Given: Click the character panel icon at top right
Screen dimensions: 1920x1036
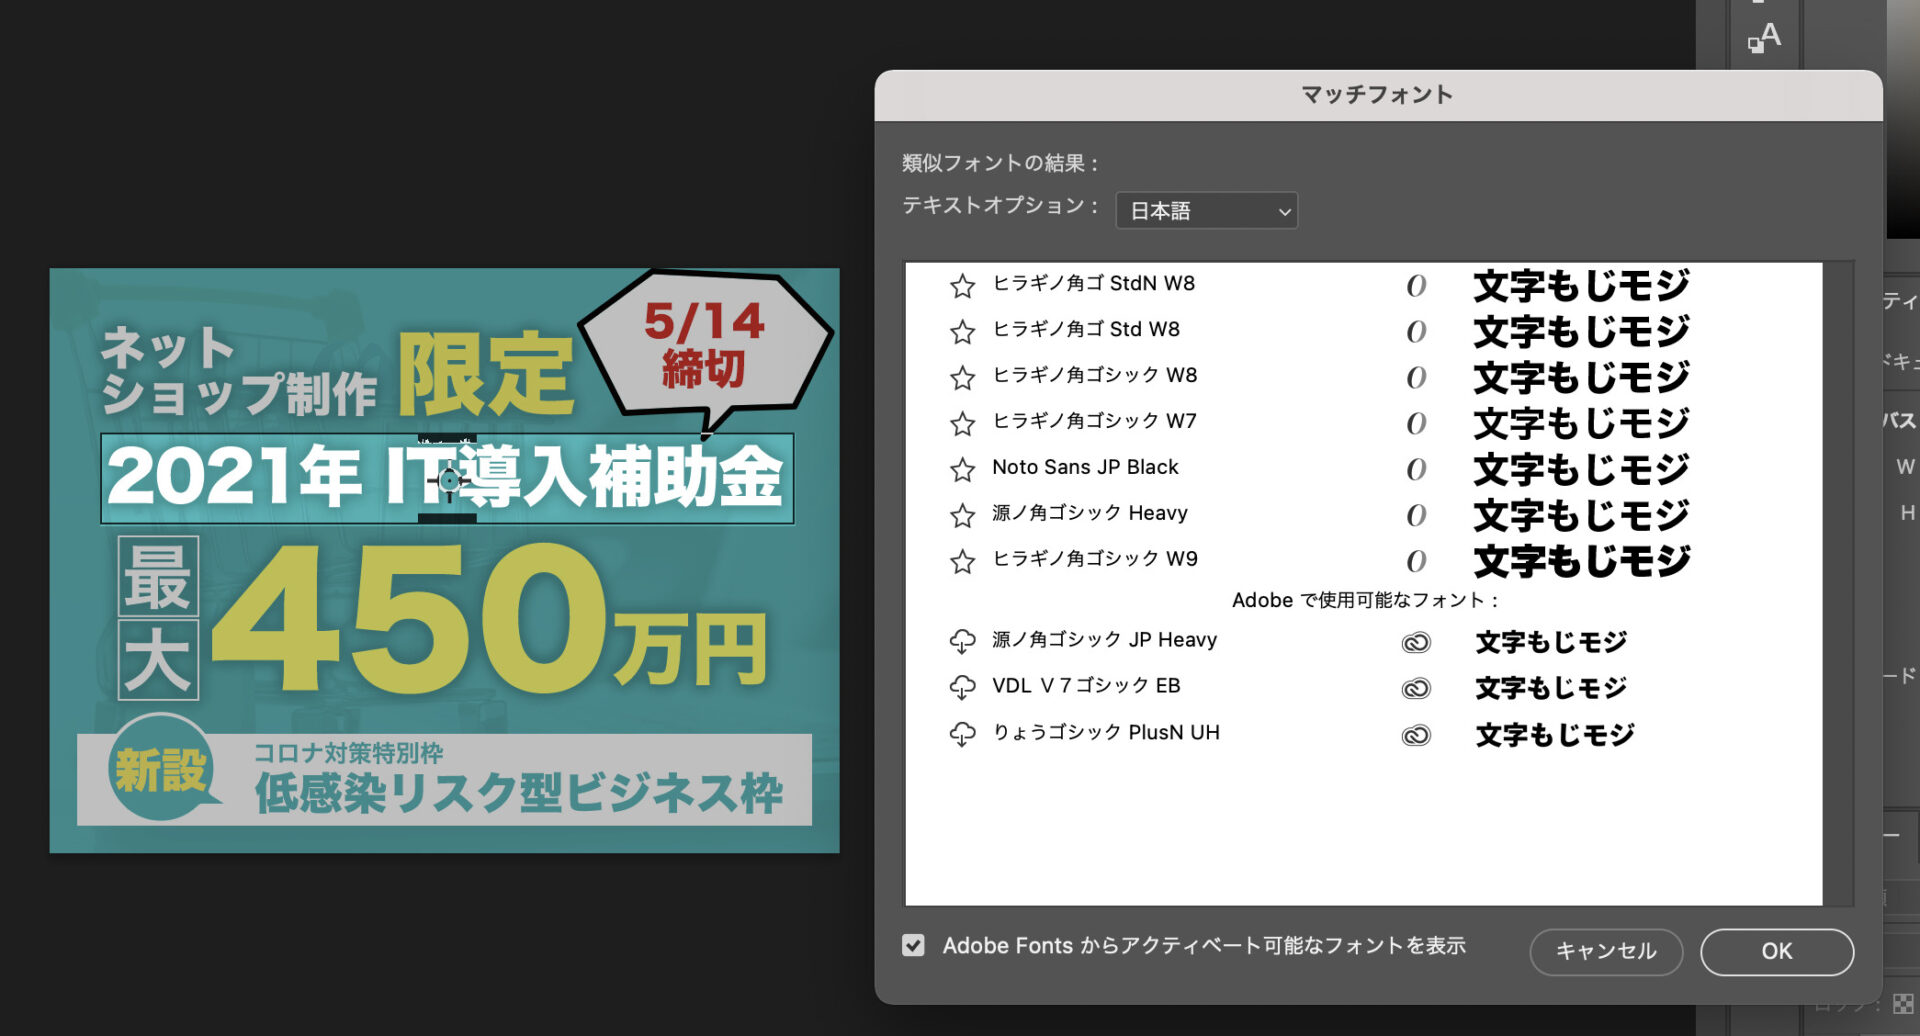Looking at the screenshot, I should coord(1764,37).
